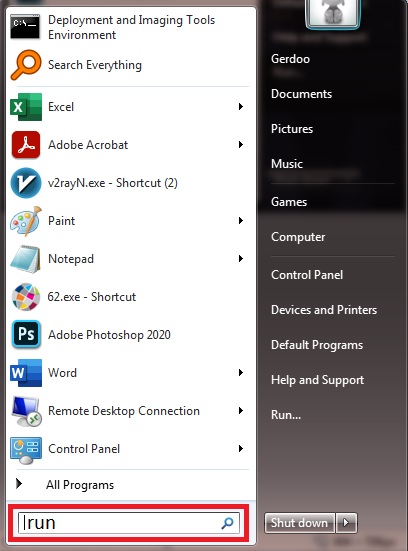This screenshot has height=551, width=408.
Task: Open Paint via its palette icon
Action: (x=26, y=221)
